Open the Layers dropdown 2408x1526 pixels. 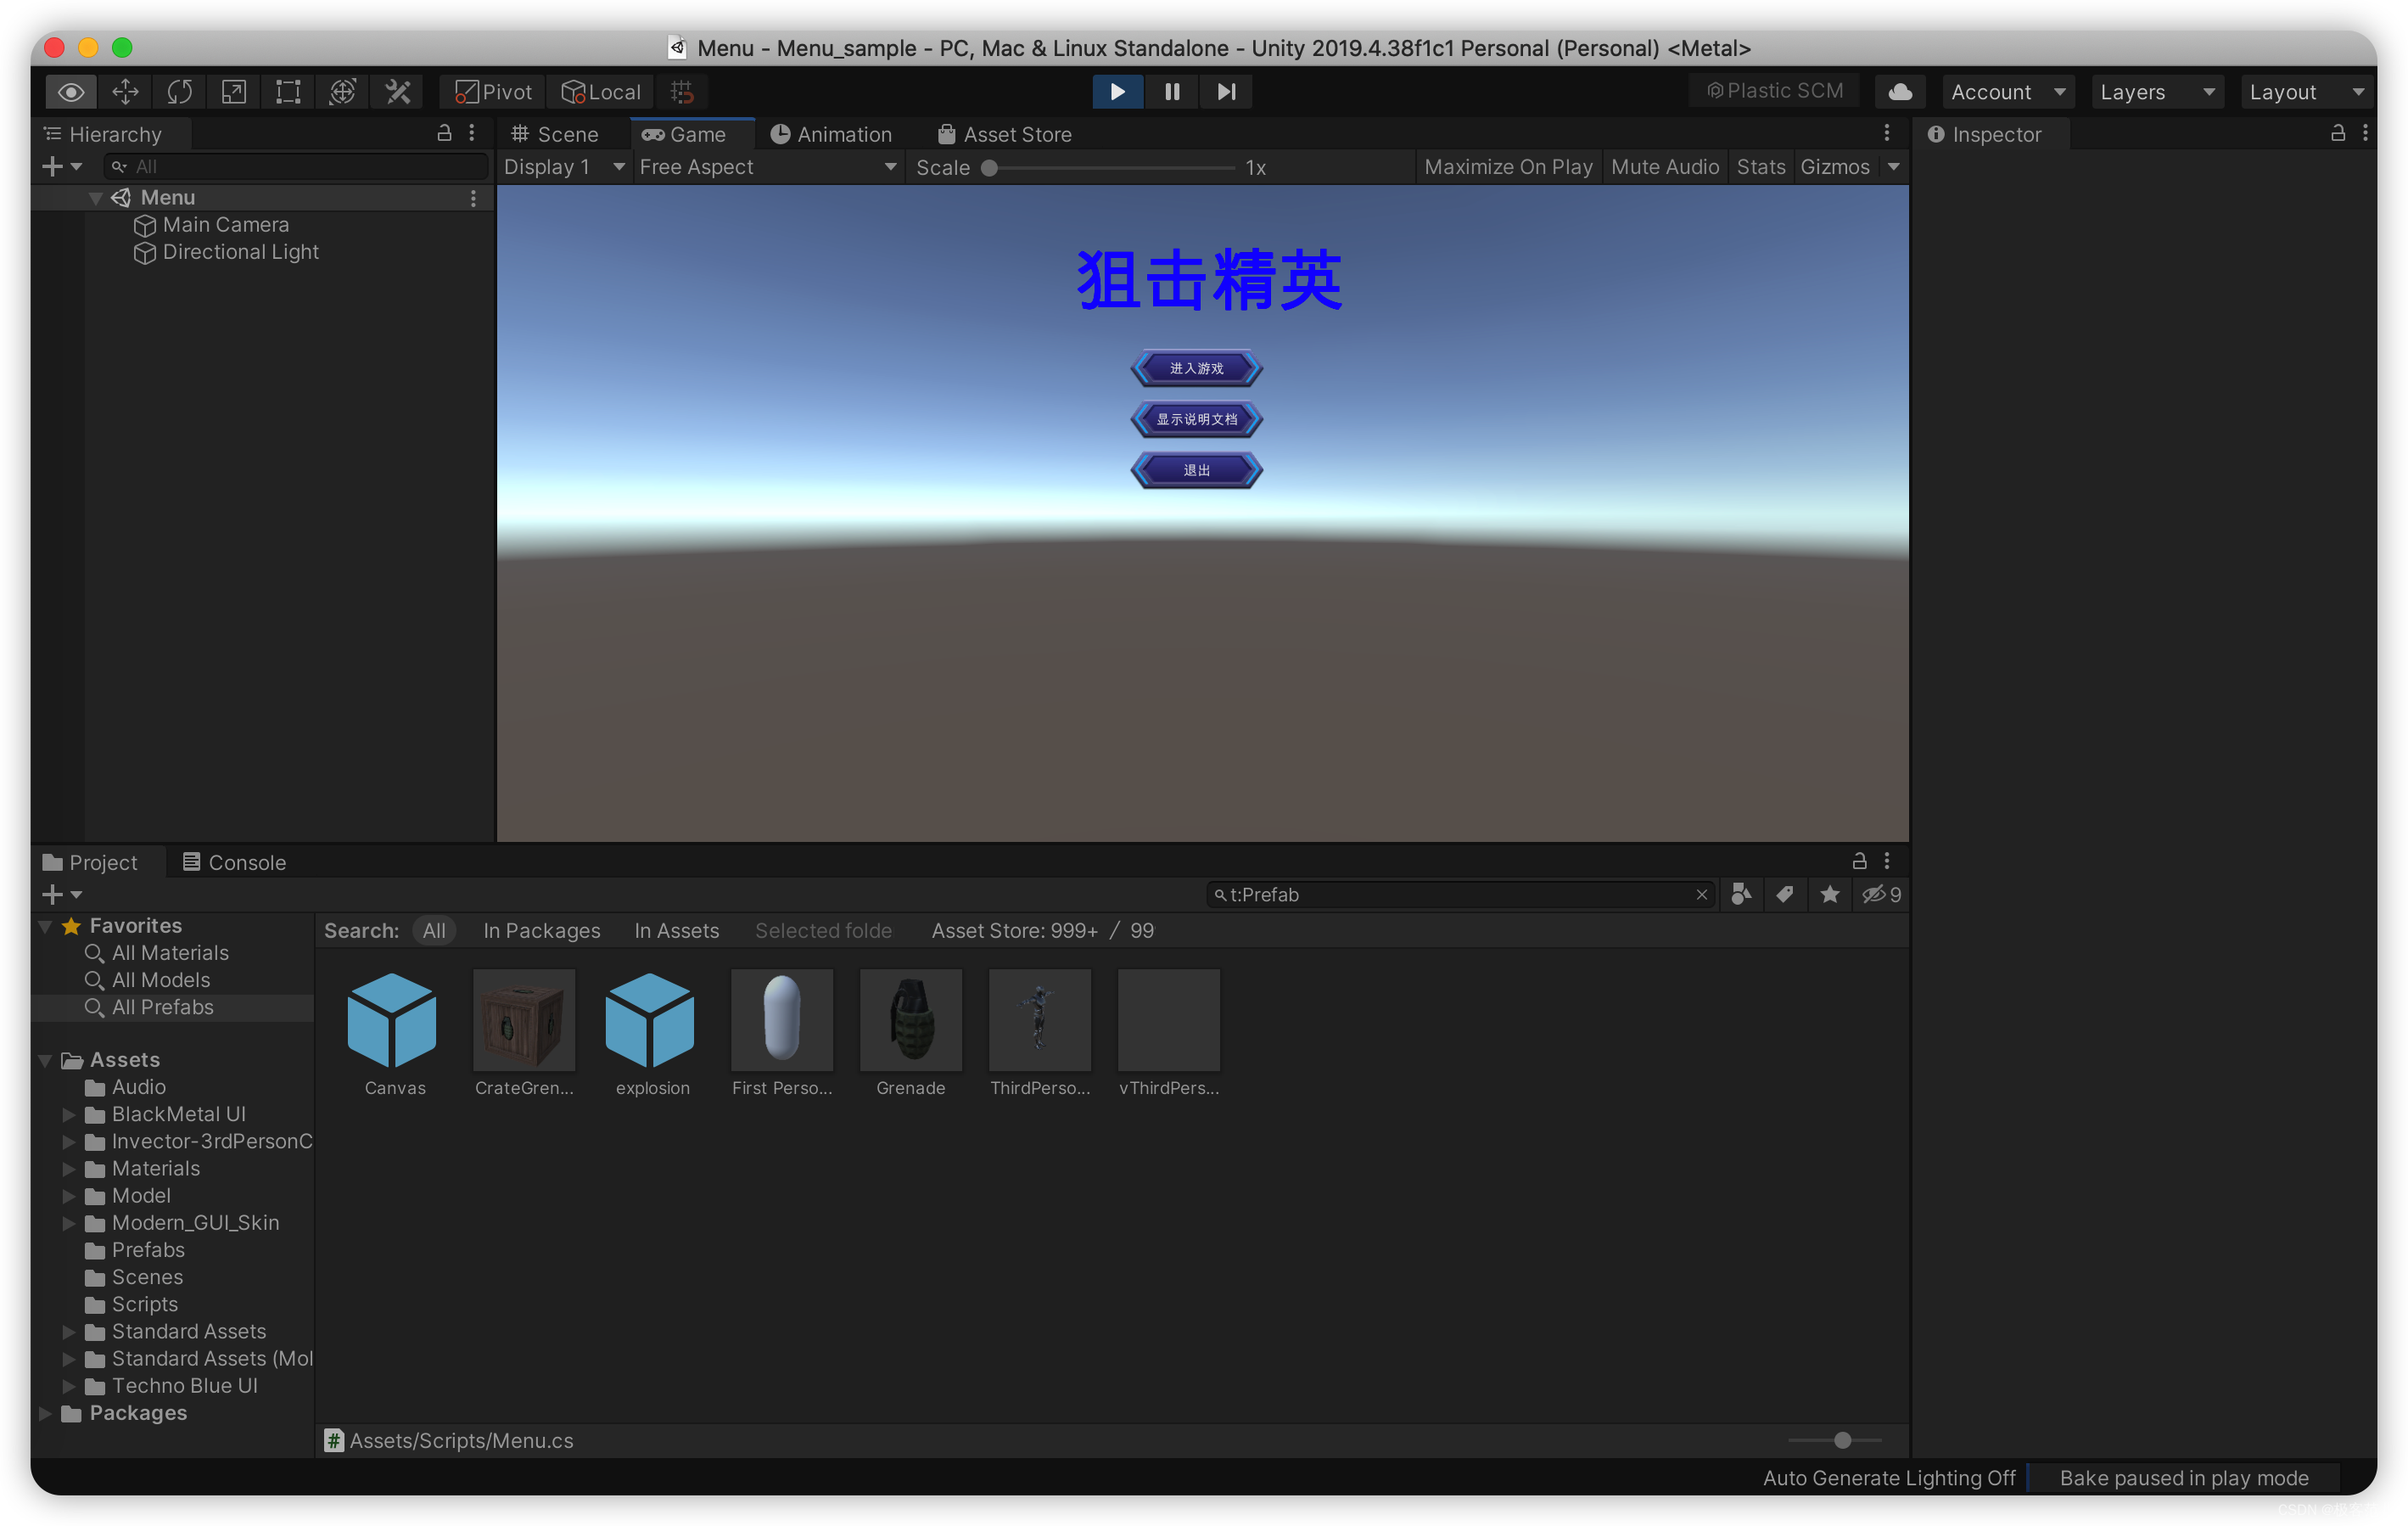point(2156,92)
